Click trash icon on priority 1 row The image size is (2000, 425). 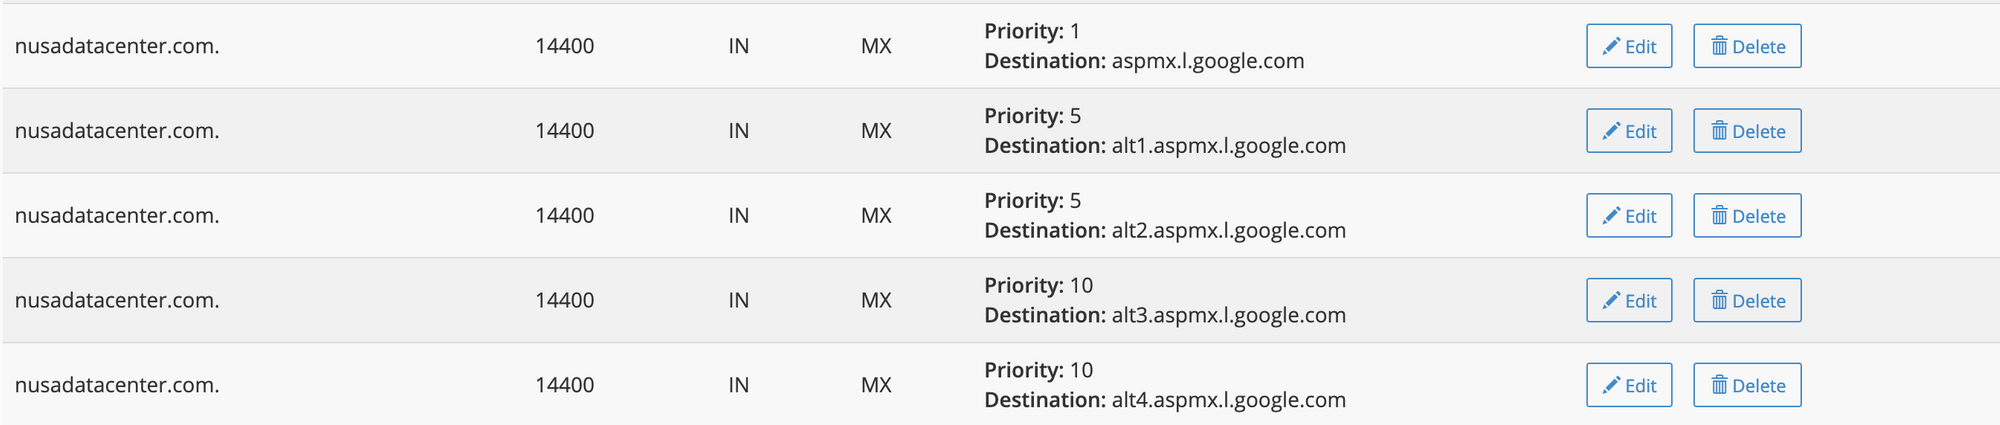coord(1719,46)
